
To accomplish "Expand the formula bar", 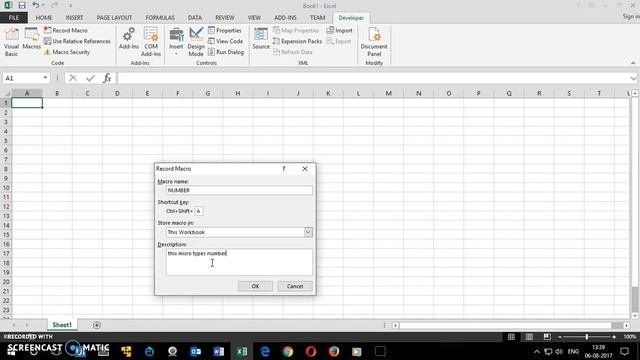I will pyautogui.click(x=633, y=78).
